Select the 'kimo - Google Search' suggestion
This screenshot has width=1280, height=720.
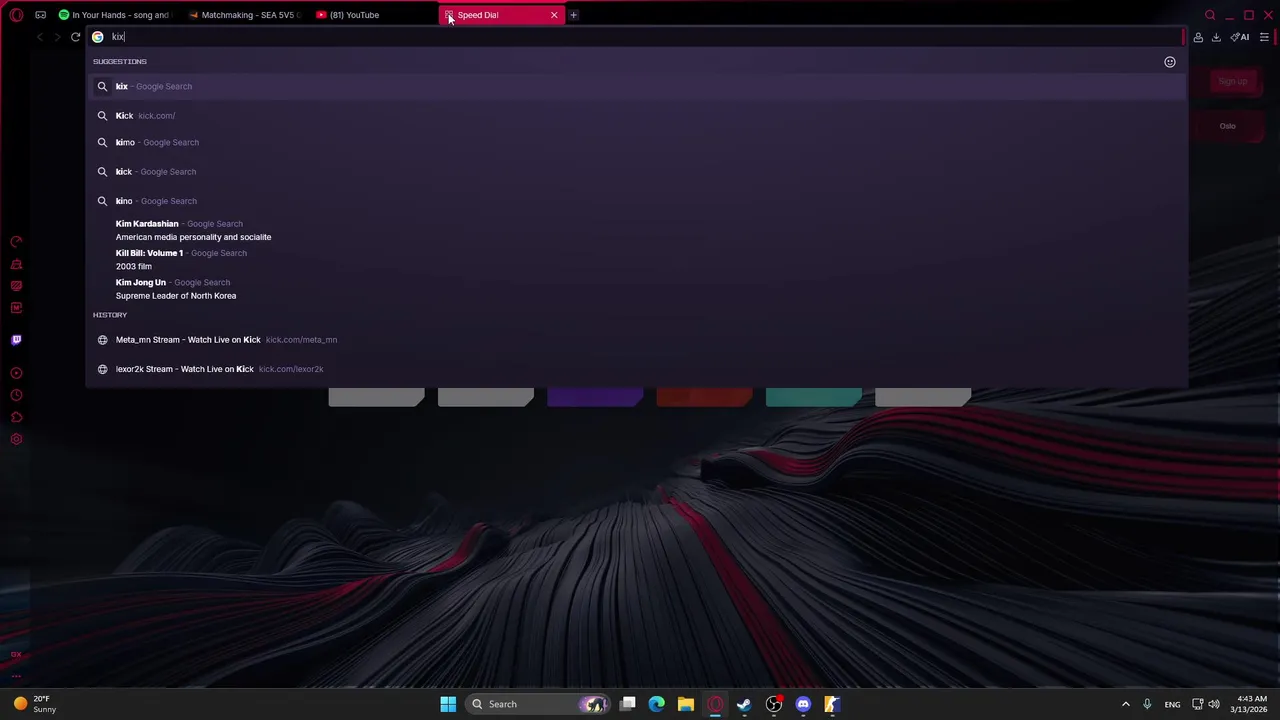(636, 142)
